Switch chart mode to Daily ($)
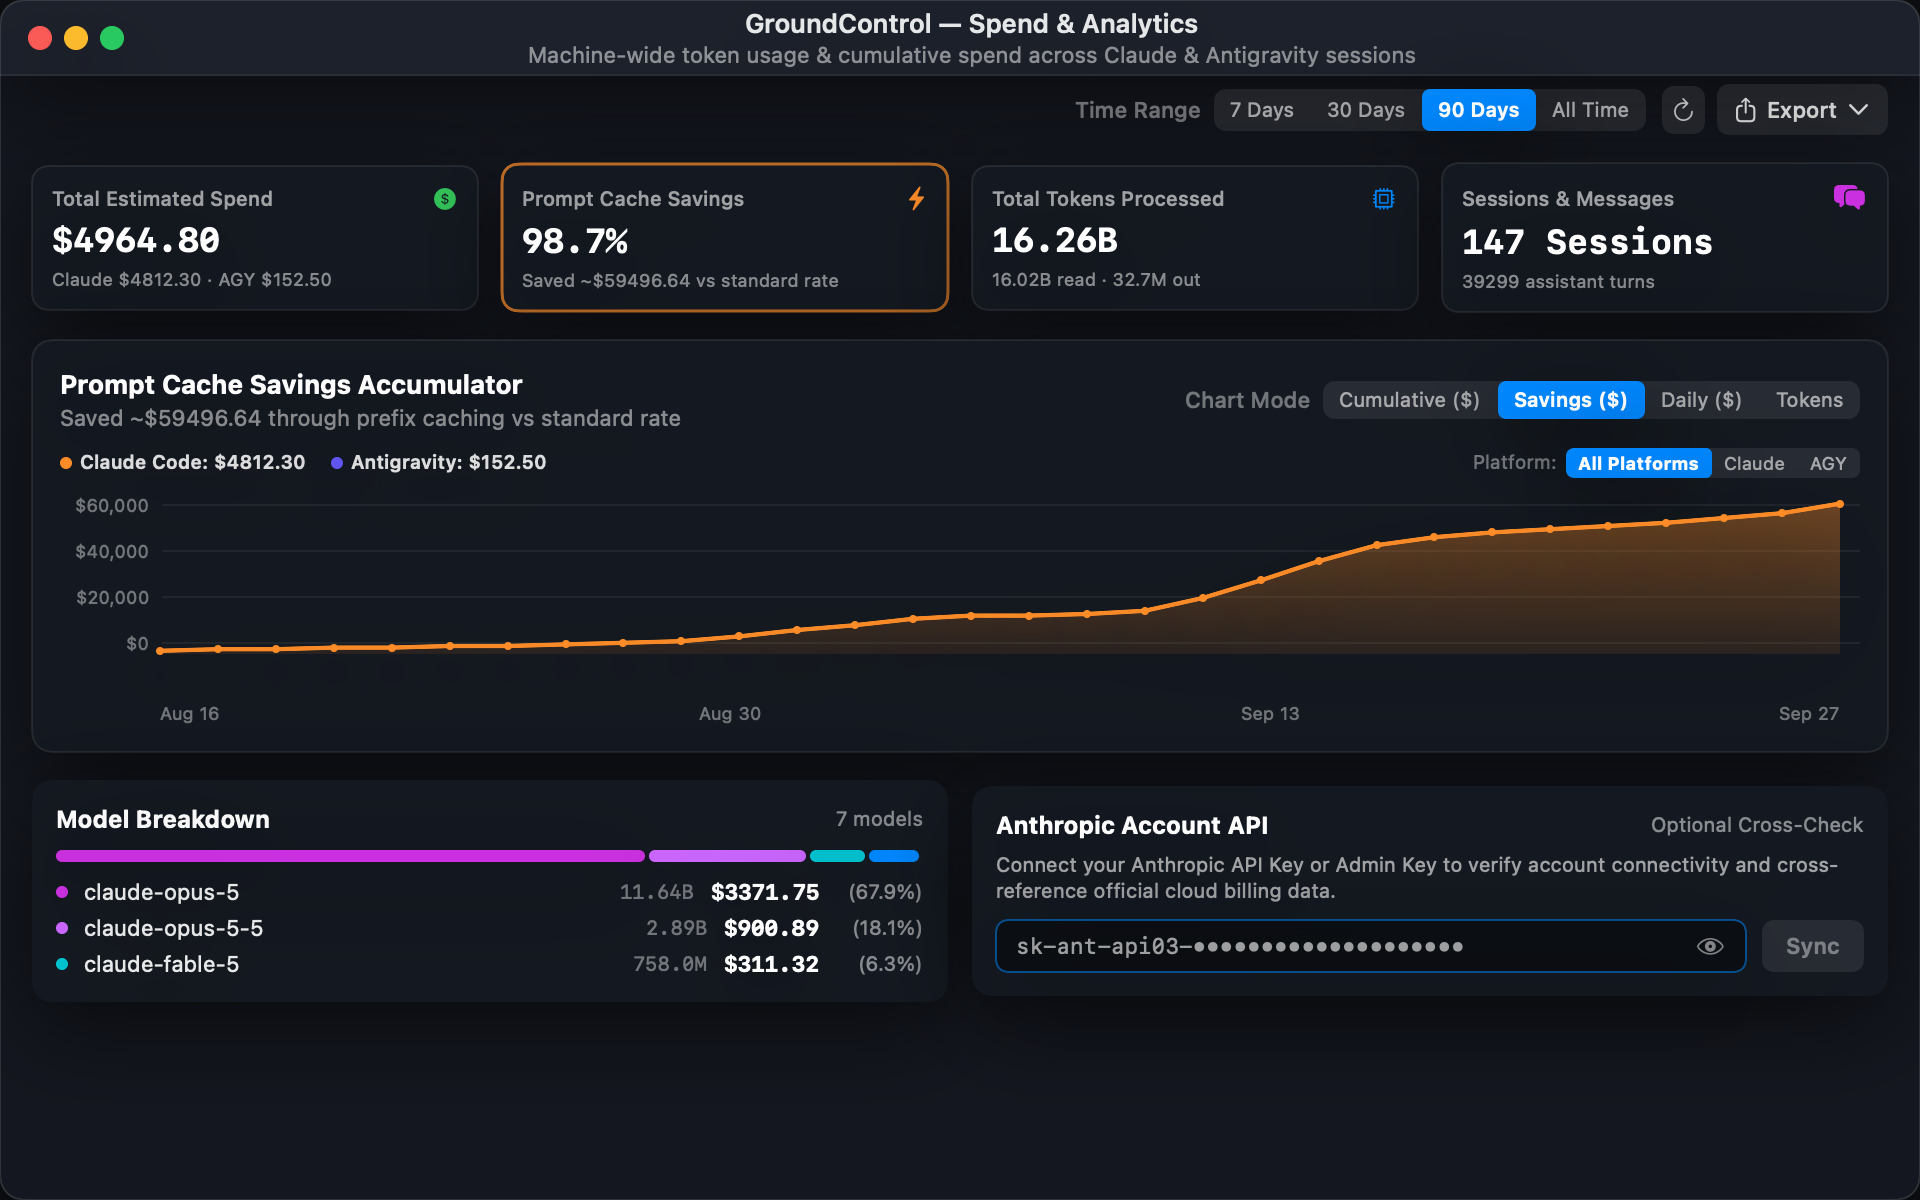The image size is (1920, 1200). (x=1701, y=400)
